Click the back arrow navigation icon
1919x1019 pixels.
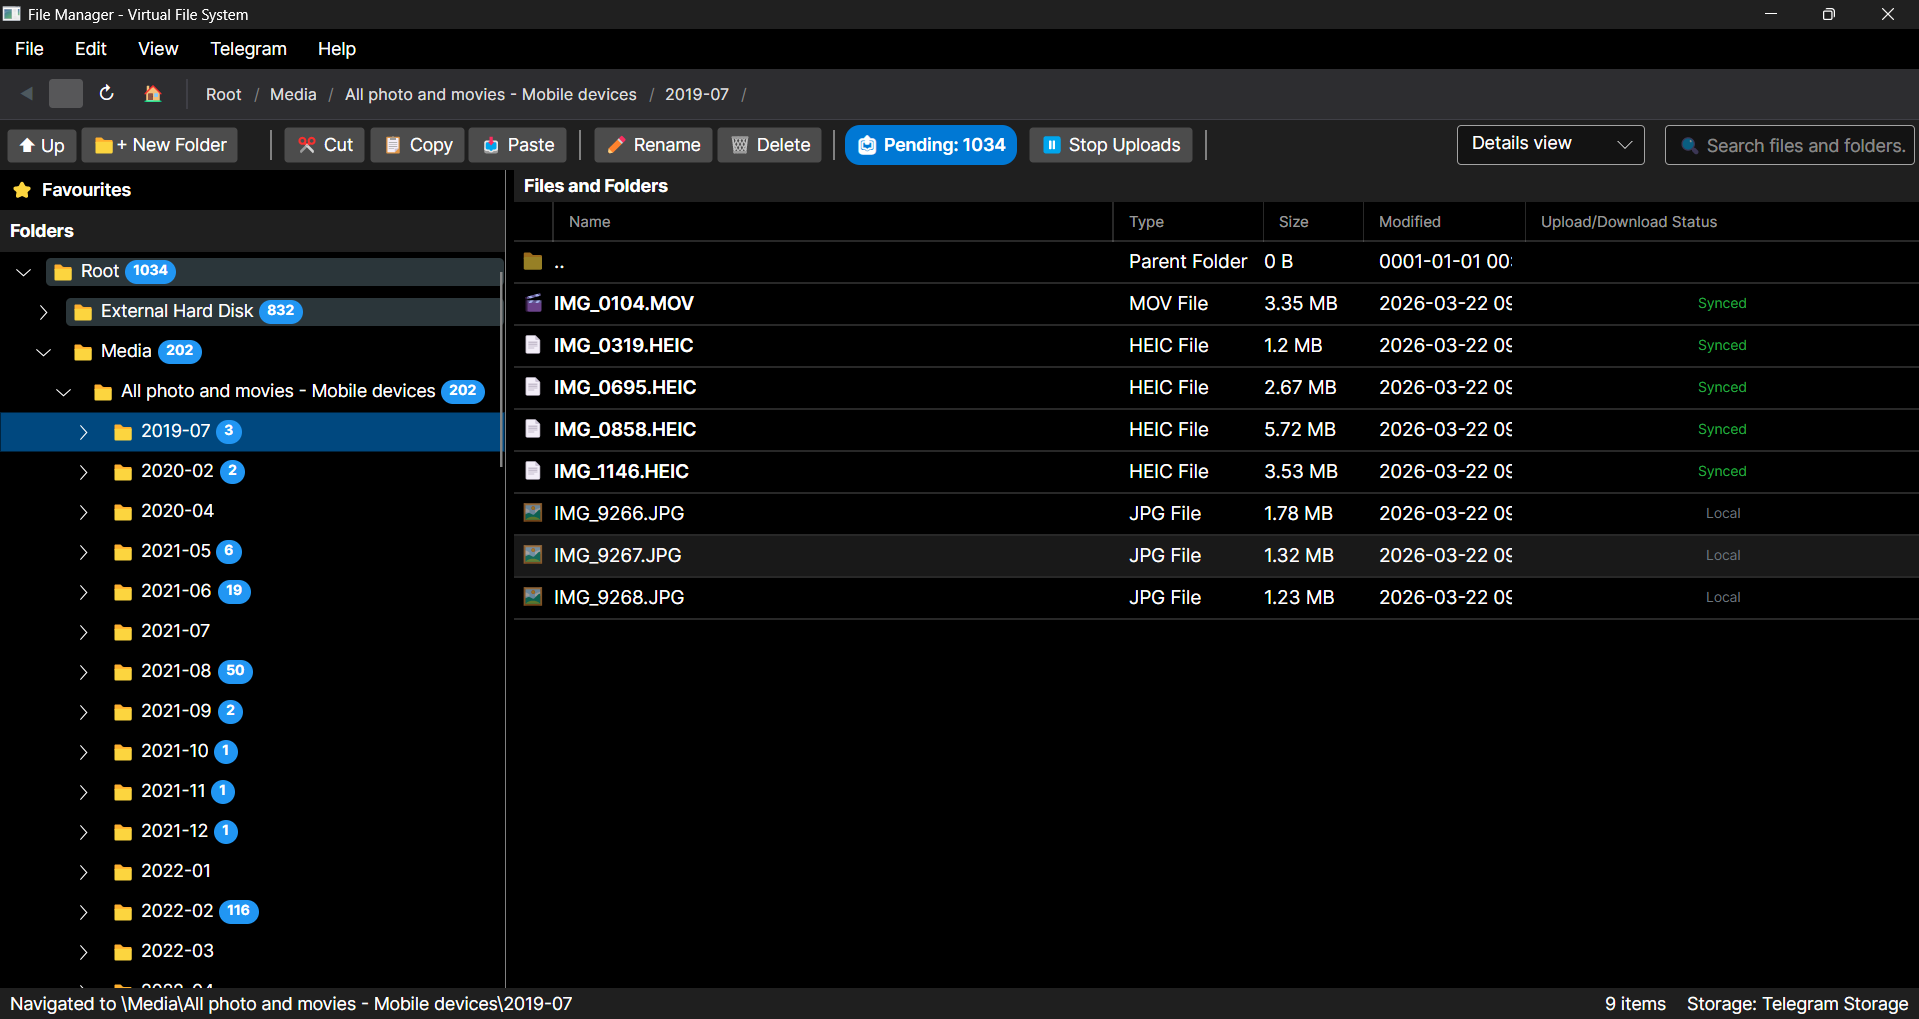(27, 94)
